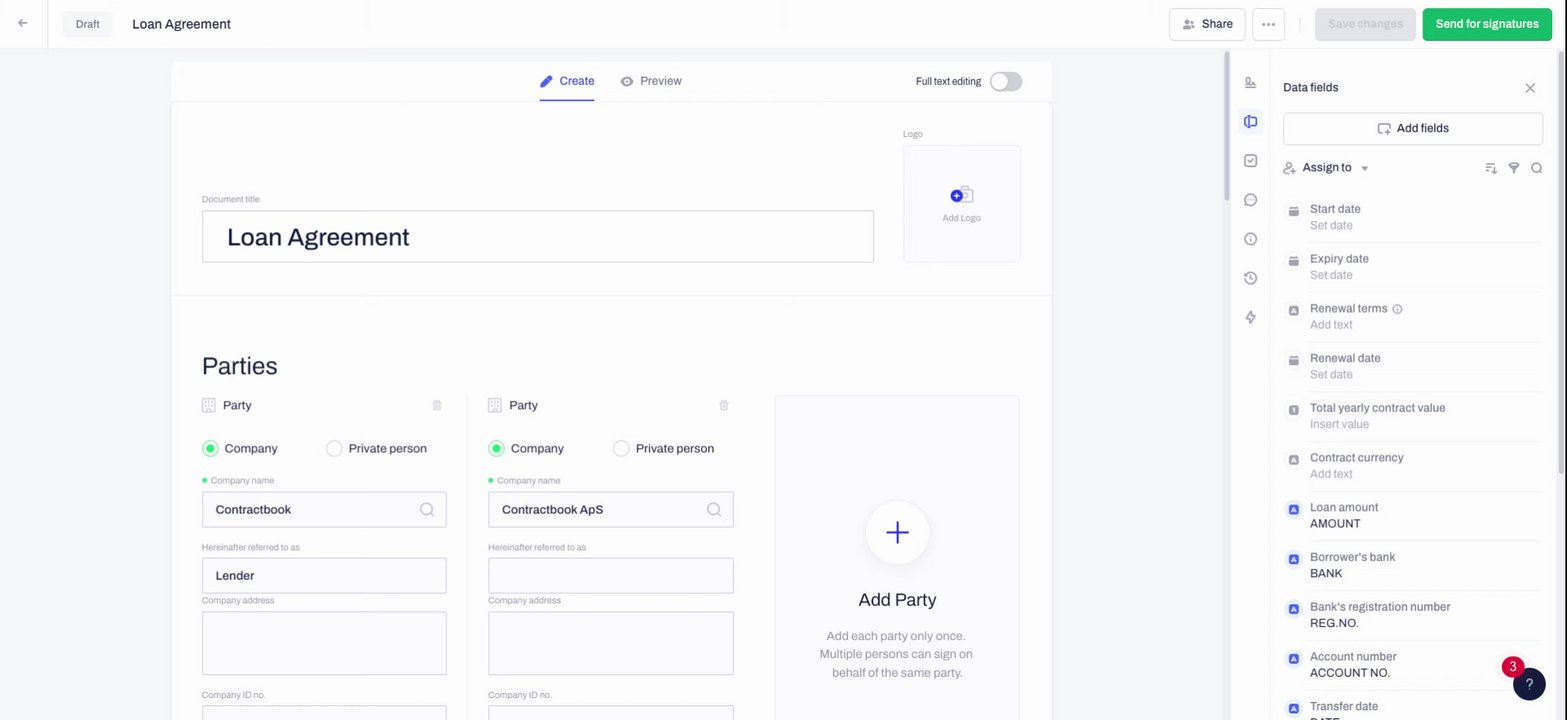The height and width of the screenshot is (720, 1567).
Task: Click the Renewal date calendar icon
Action: tap(1293, 360)
